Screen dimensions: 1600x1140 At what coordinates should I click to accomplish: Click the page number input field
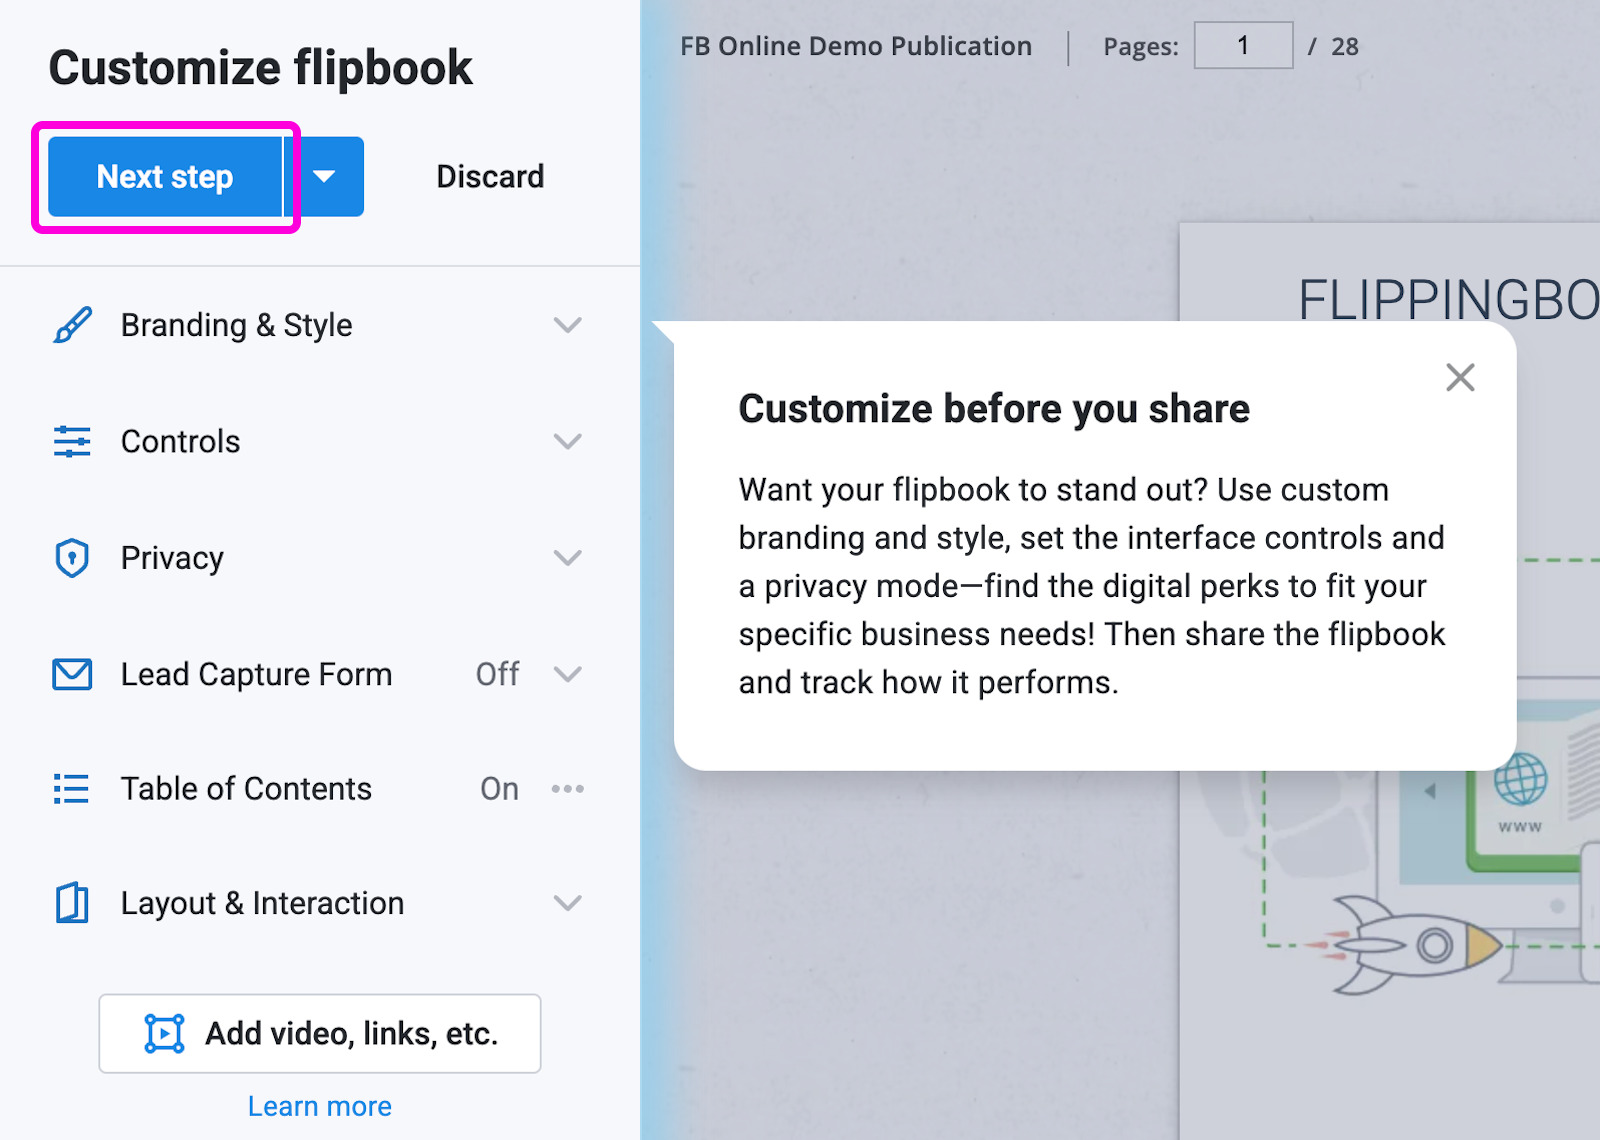click(1242, 45)
